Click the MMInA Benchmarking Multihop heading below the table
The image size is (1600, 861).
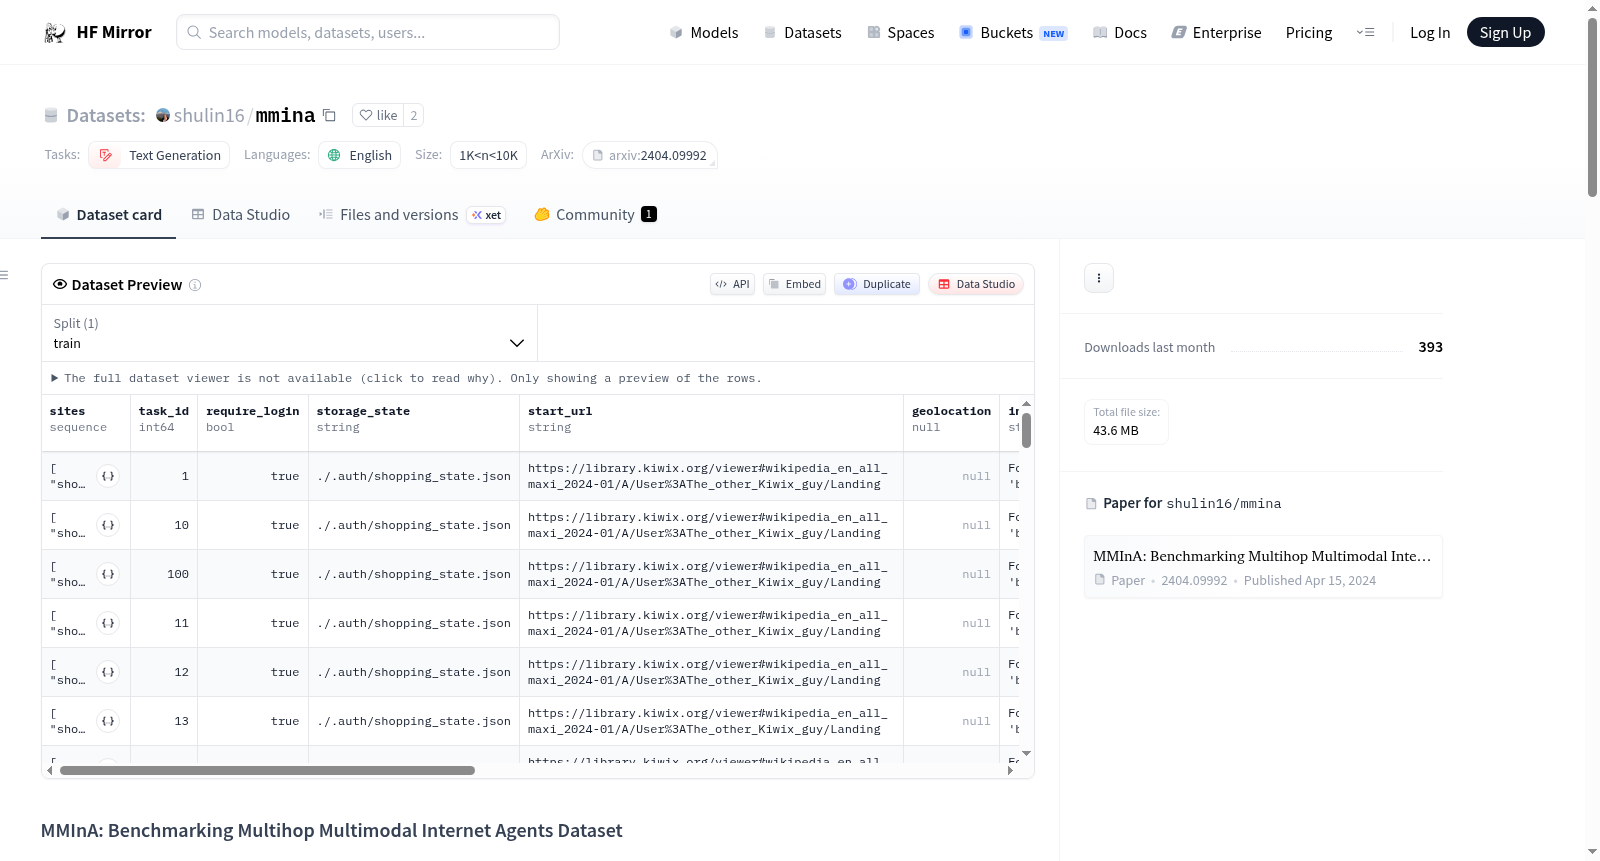pyautogui.click(x=331, y=831)
